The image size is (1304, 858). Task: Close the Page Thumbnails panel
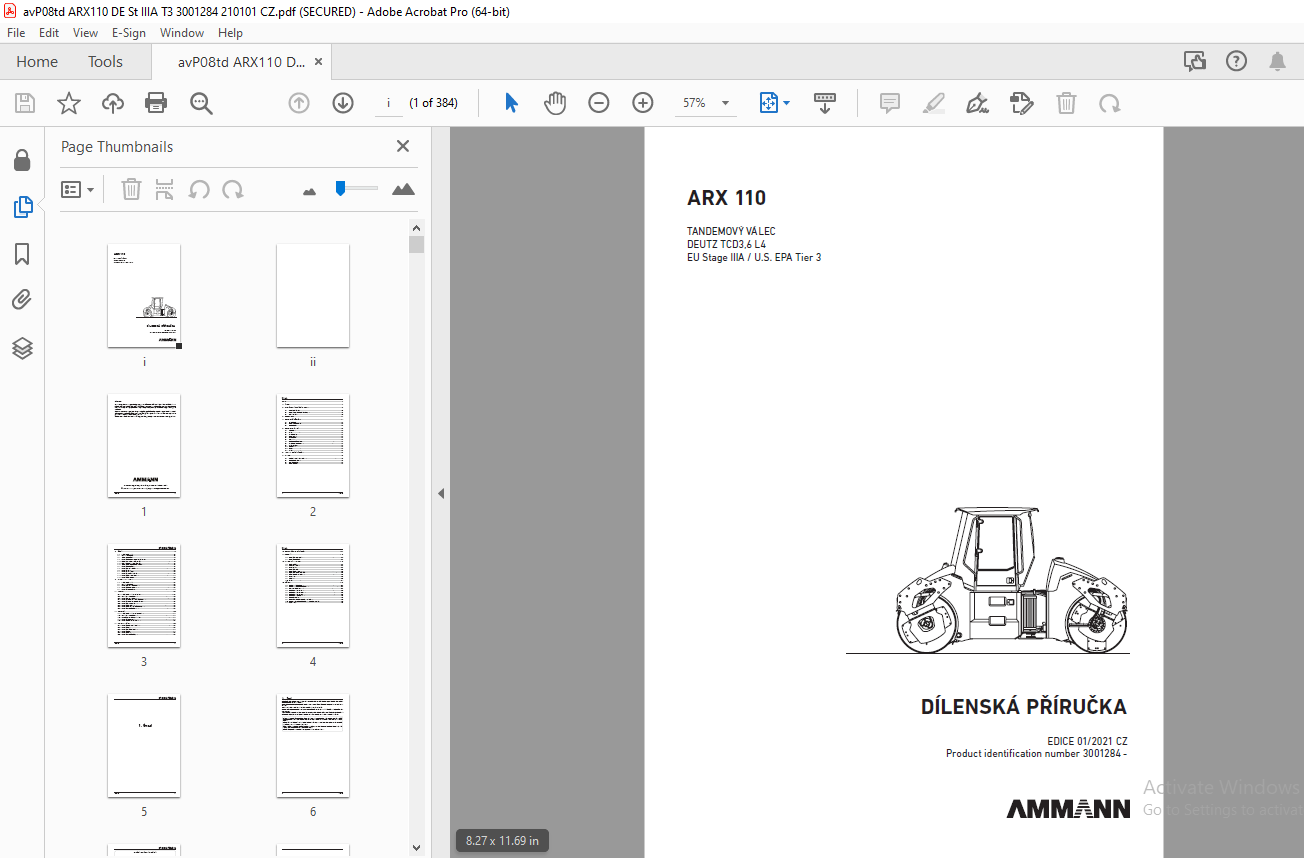(403, 146)
